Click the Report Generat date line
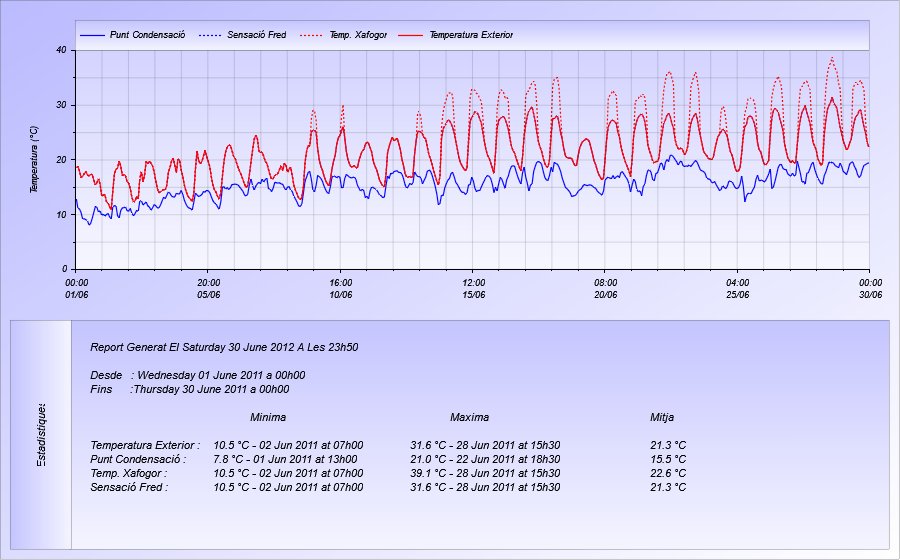Screen dimensions: 900x560 tap(224, 348)
